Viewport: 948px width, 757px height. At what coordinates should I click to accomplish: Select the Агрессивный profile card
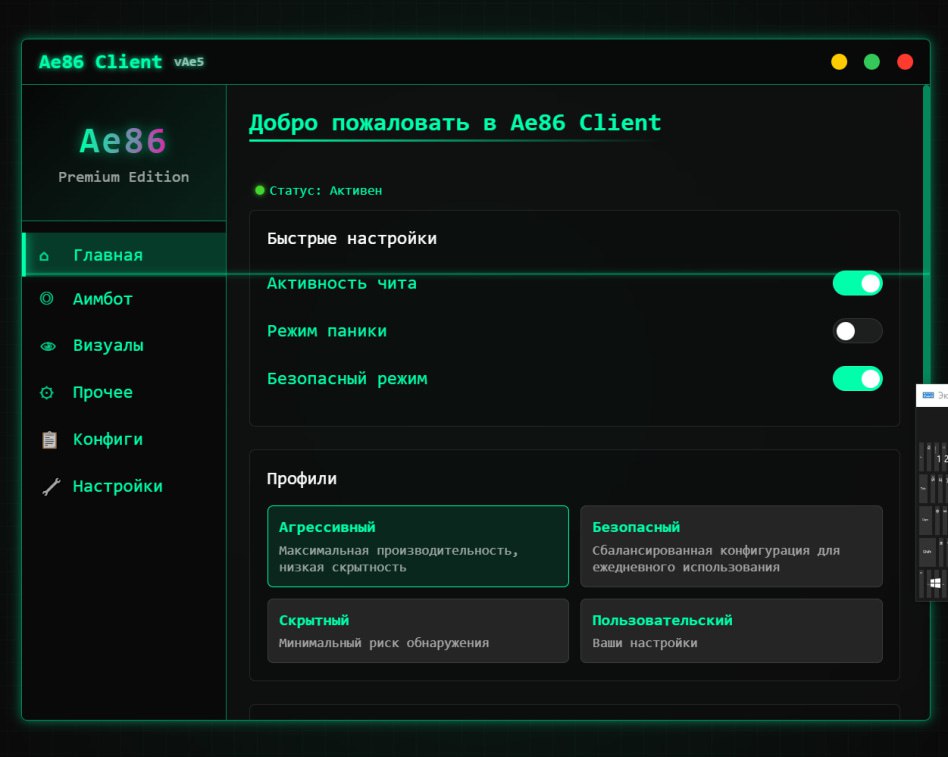pyautogui.click(x=418, y=546)
